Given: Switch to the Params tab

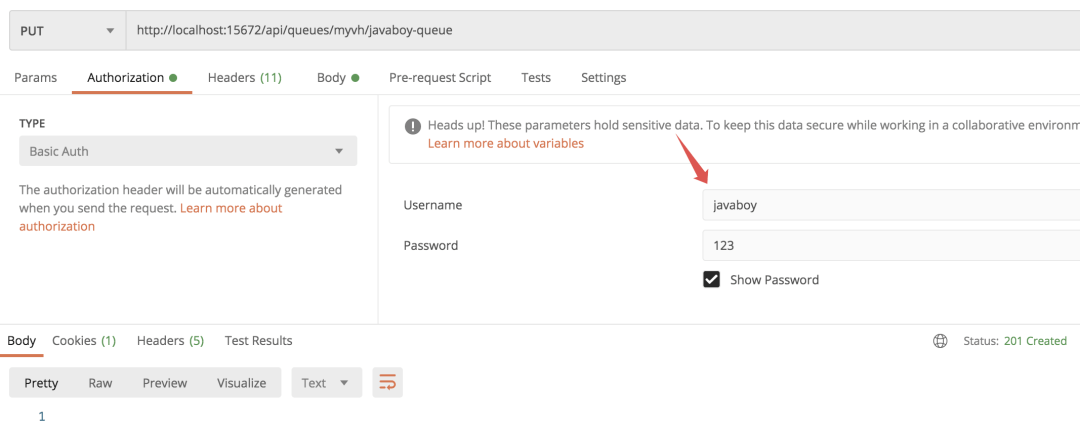Looking at the screenshot, I should coord(35,78).
